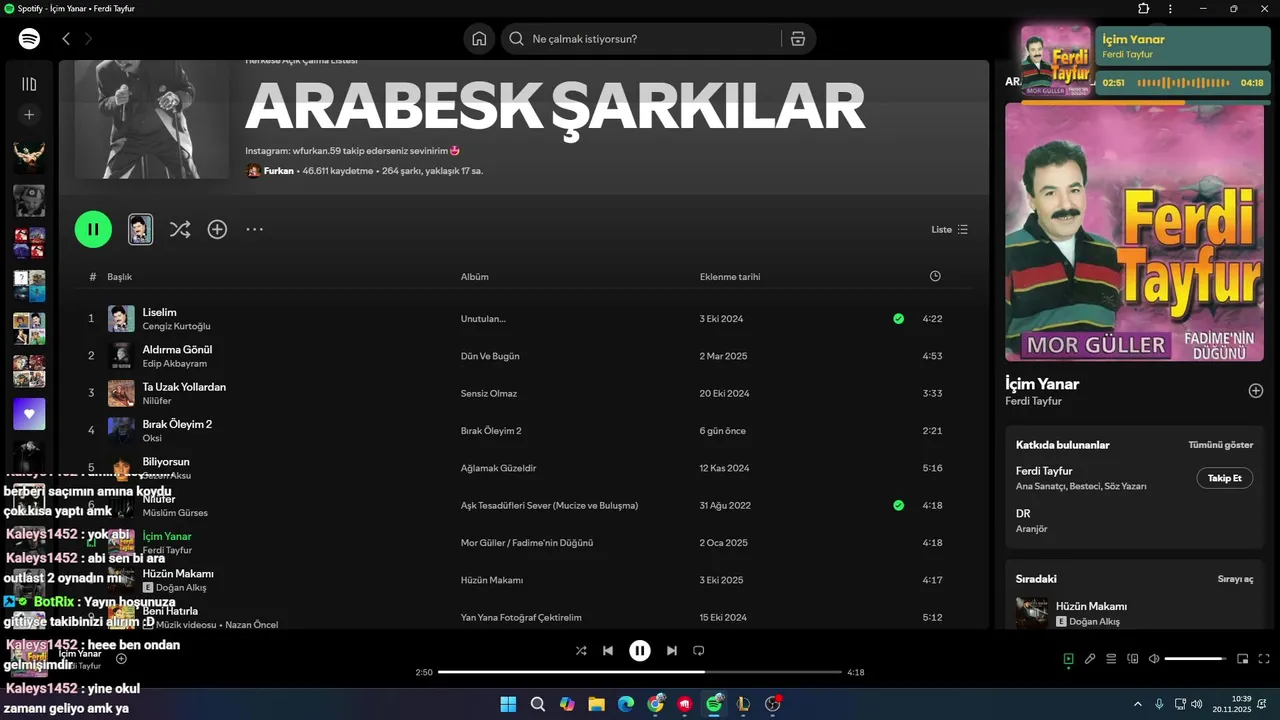Sort tracks by Başlık column header
The height and width of the screenshot is (720, 1280).
point(120,277)
